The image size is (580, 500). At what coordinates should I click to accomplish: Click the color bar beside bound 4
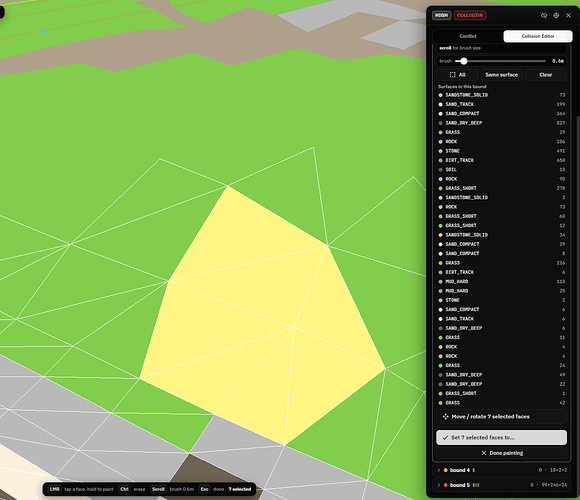pyautogui.click(x=474, y=470)
